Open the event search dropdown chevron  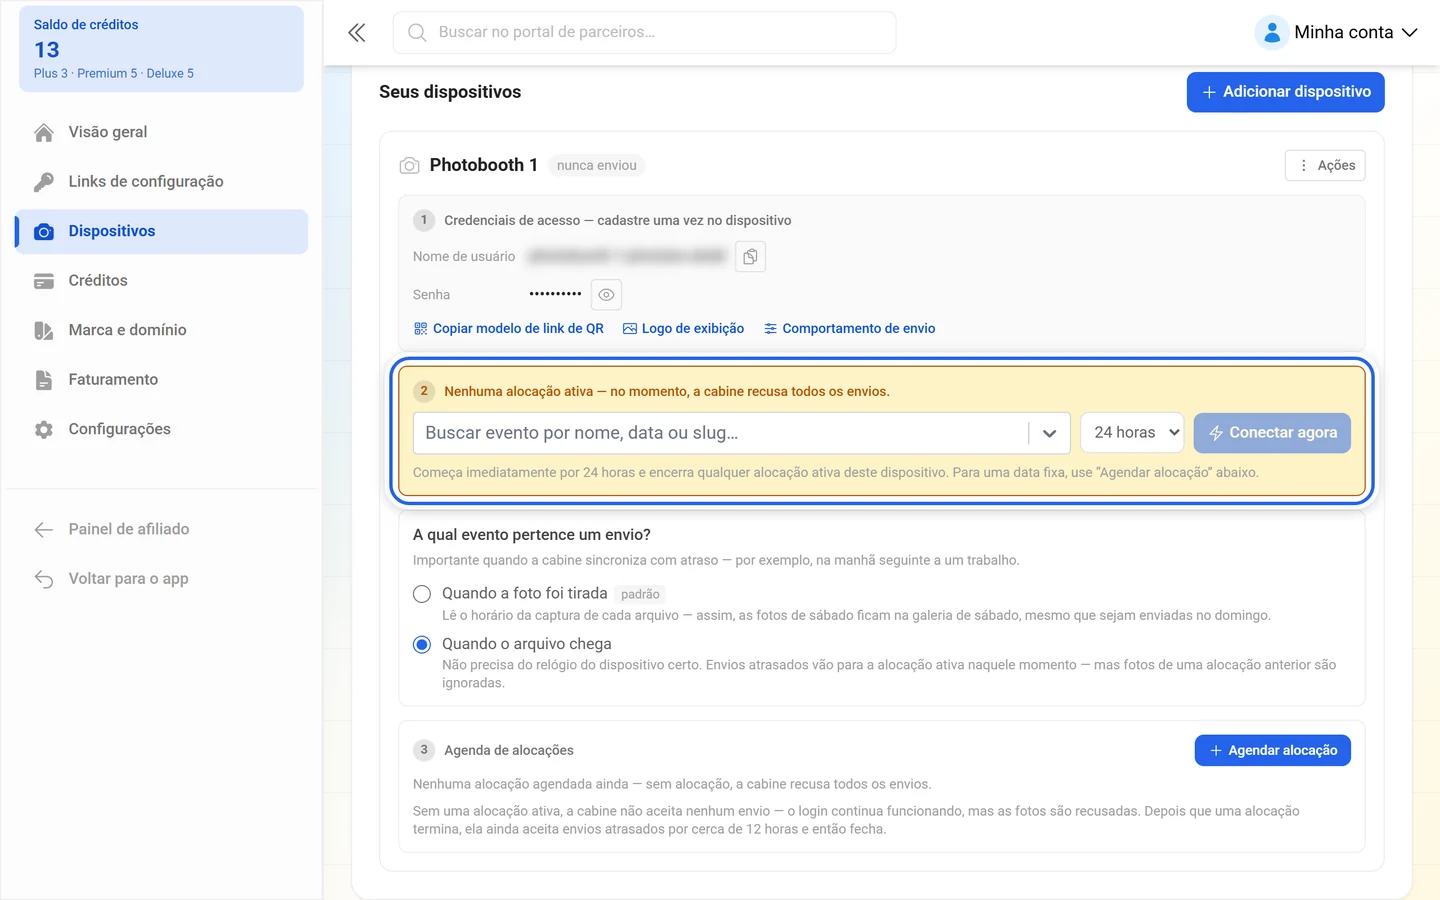(x=1049, y=433)
